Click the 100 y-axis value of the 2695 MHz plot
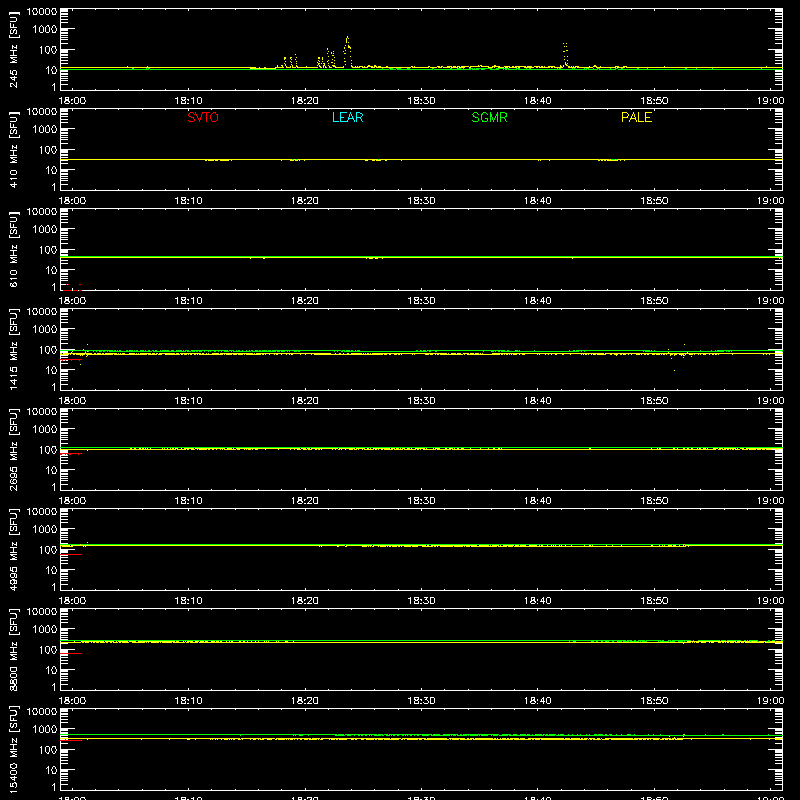 click(x=48, y=450)
